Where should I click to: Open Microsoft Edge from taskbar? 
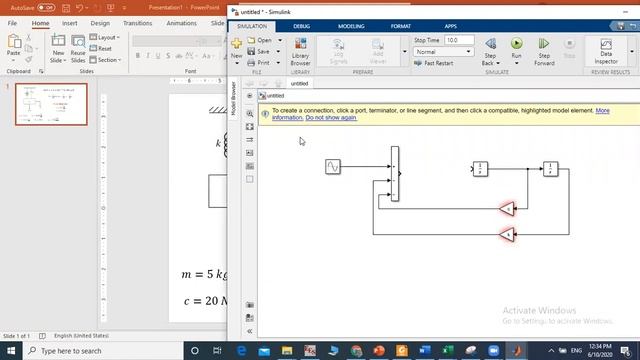[x=242, y=351]
